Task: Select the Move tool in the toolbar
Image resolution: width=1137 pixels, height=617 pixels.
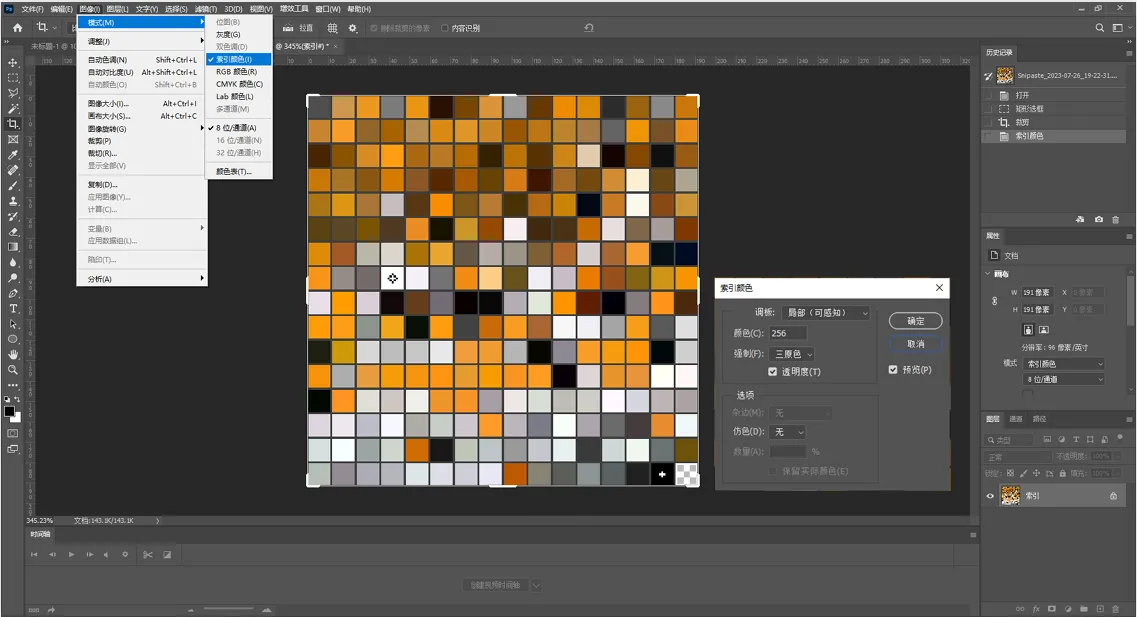Action: [13, 62]
